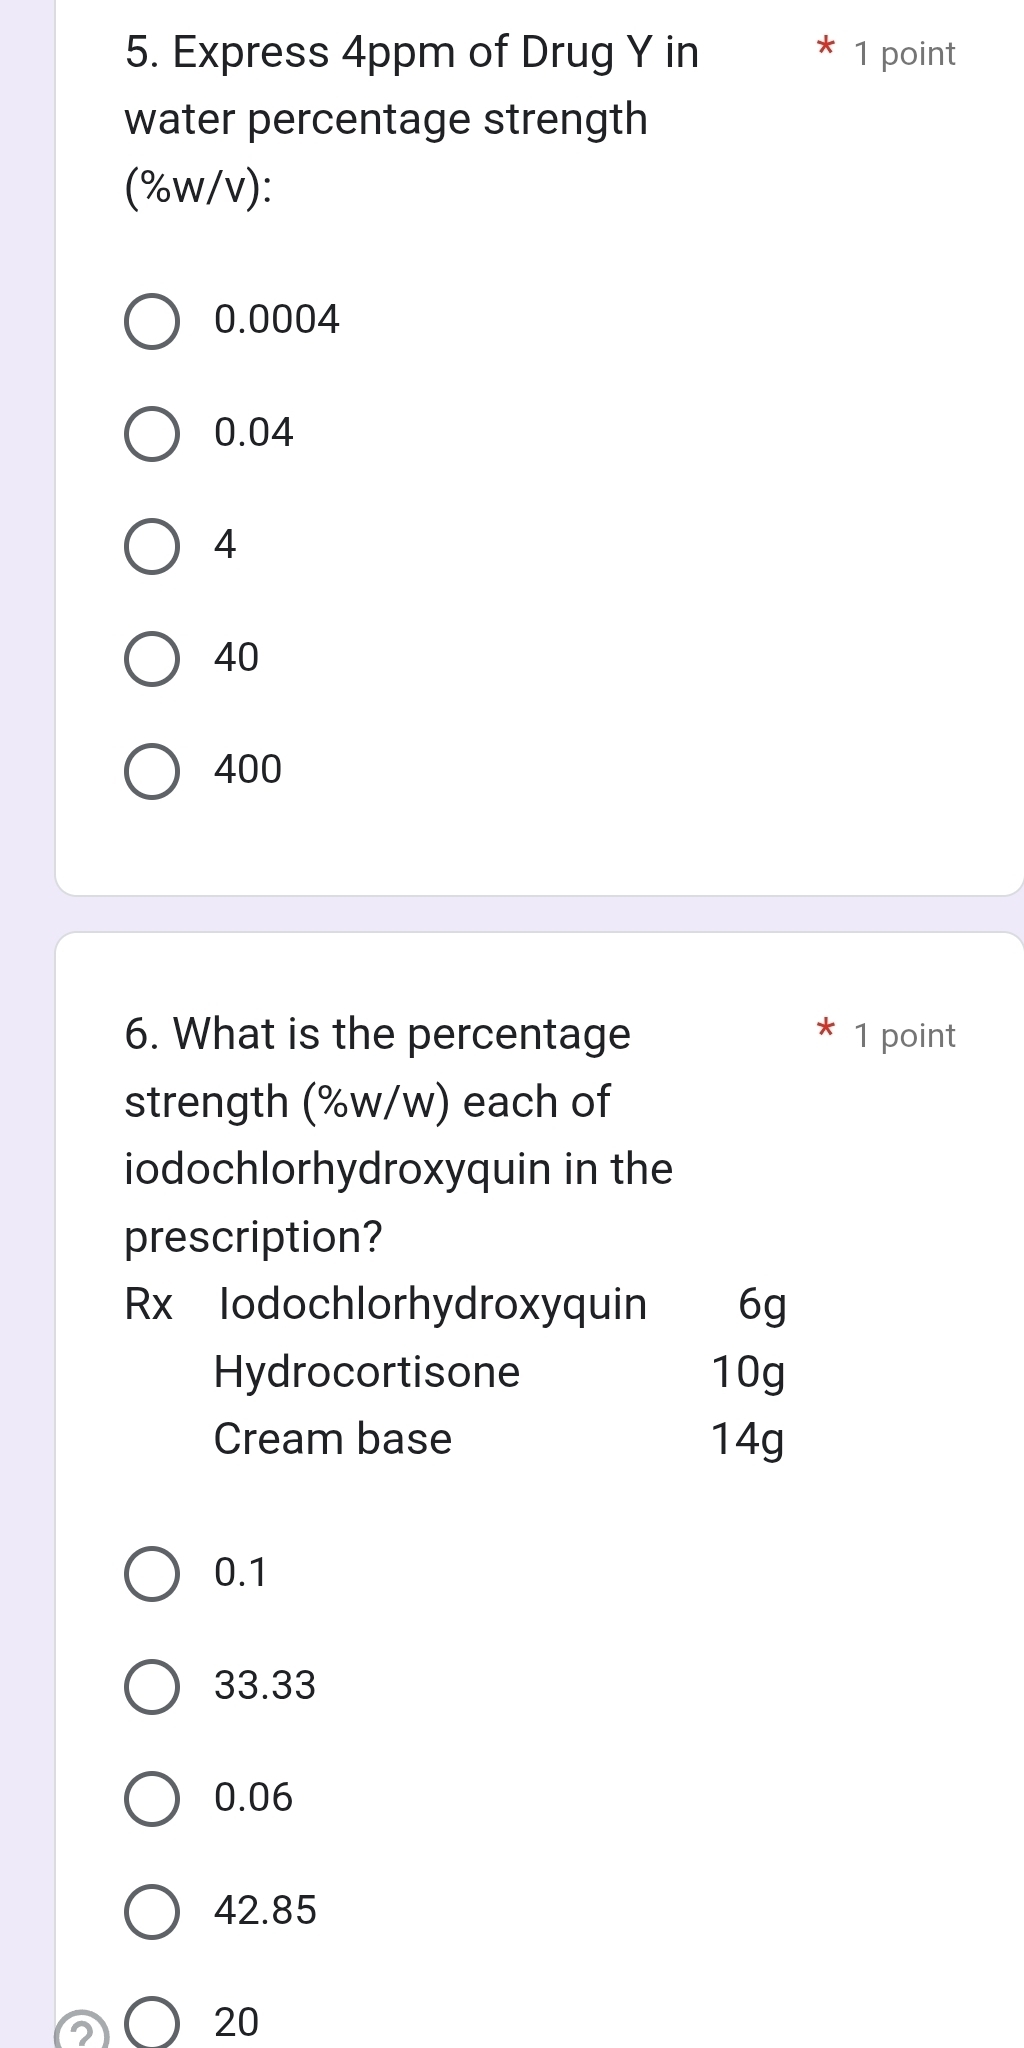
Task: Select the 40 answer option
Action: click(152, 659)
